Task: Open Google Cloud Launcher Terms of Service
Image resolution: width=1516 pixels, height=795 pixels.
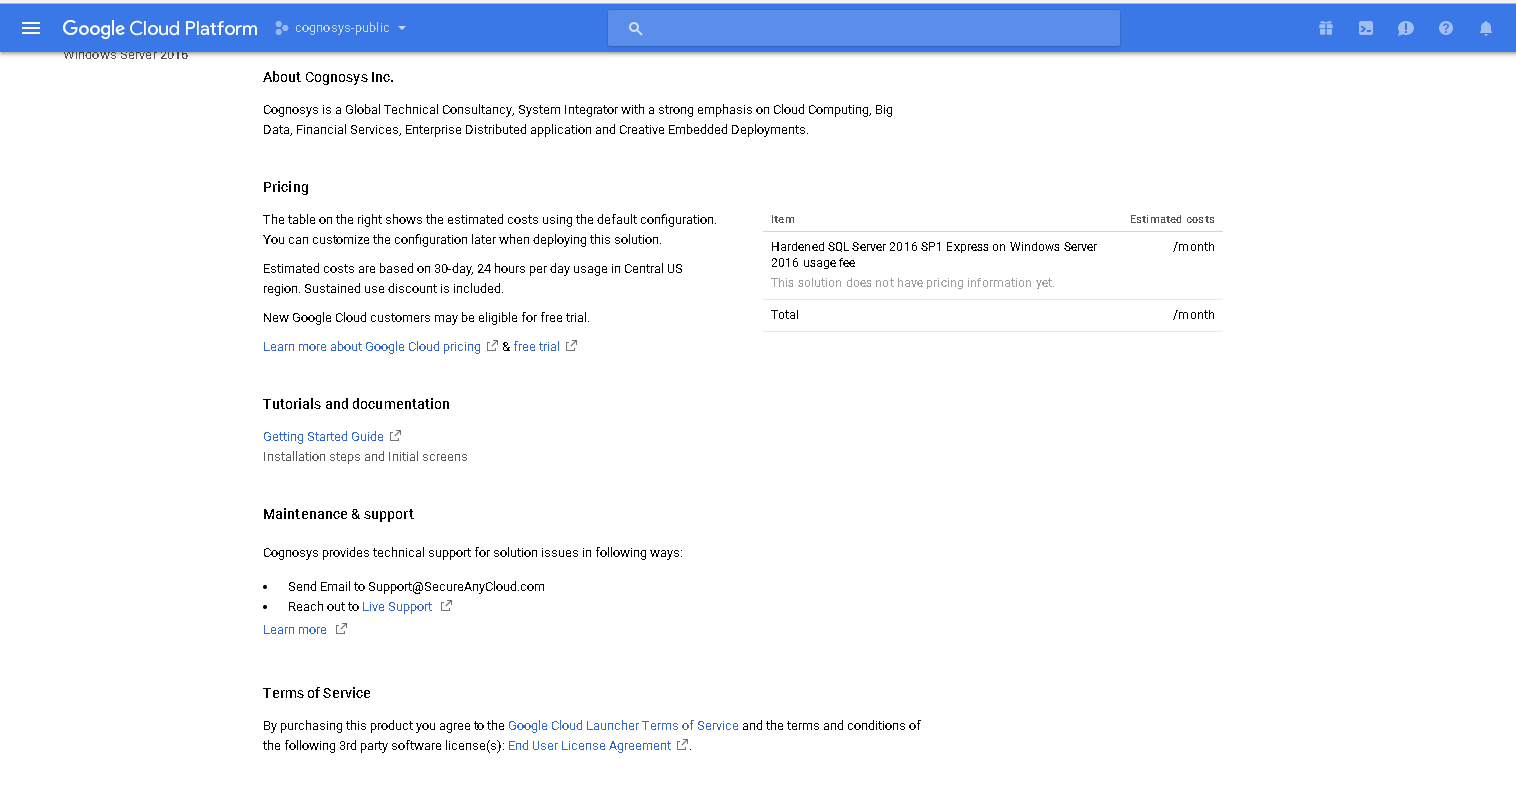Action: pyautogui.click(x=623, y=726)
